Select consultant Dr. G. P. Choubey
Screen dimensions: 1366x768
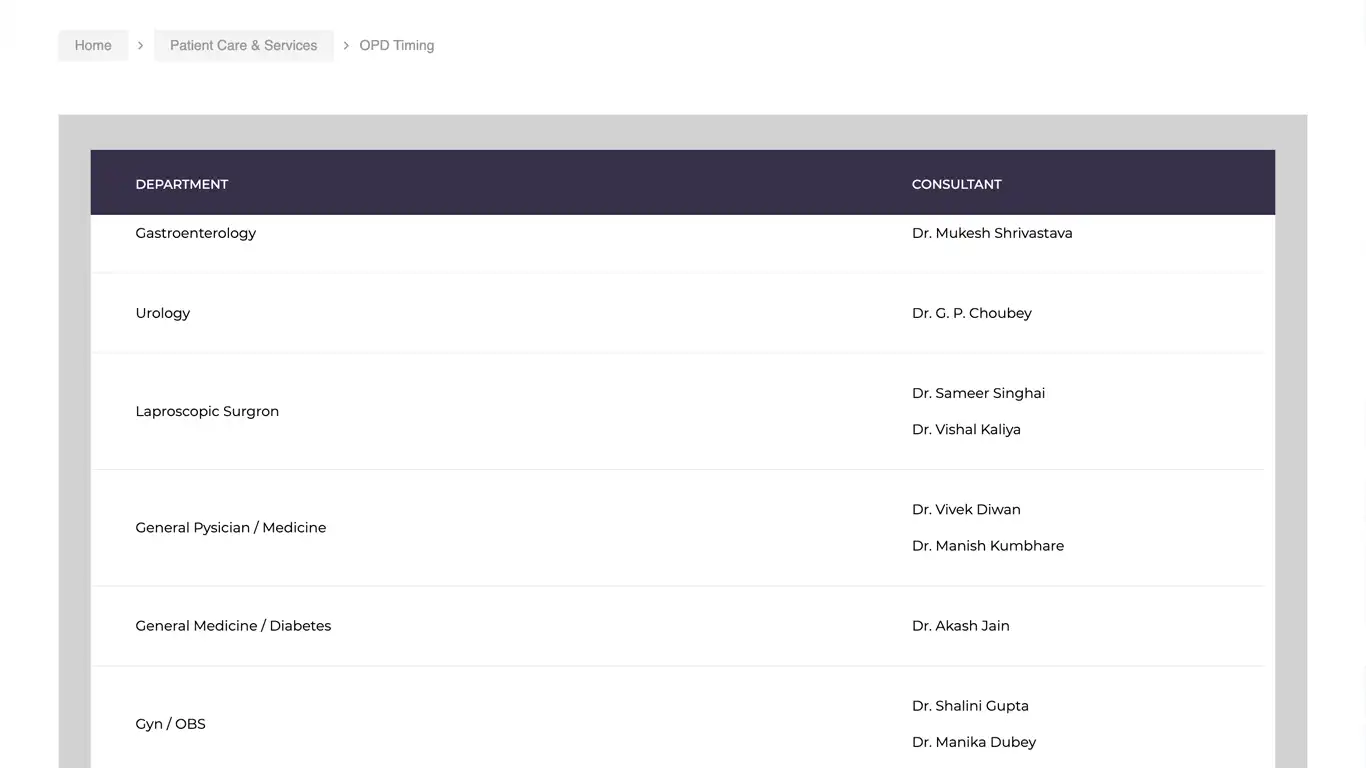tap(971, 313)
